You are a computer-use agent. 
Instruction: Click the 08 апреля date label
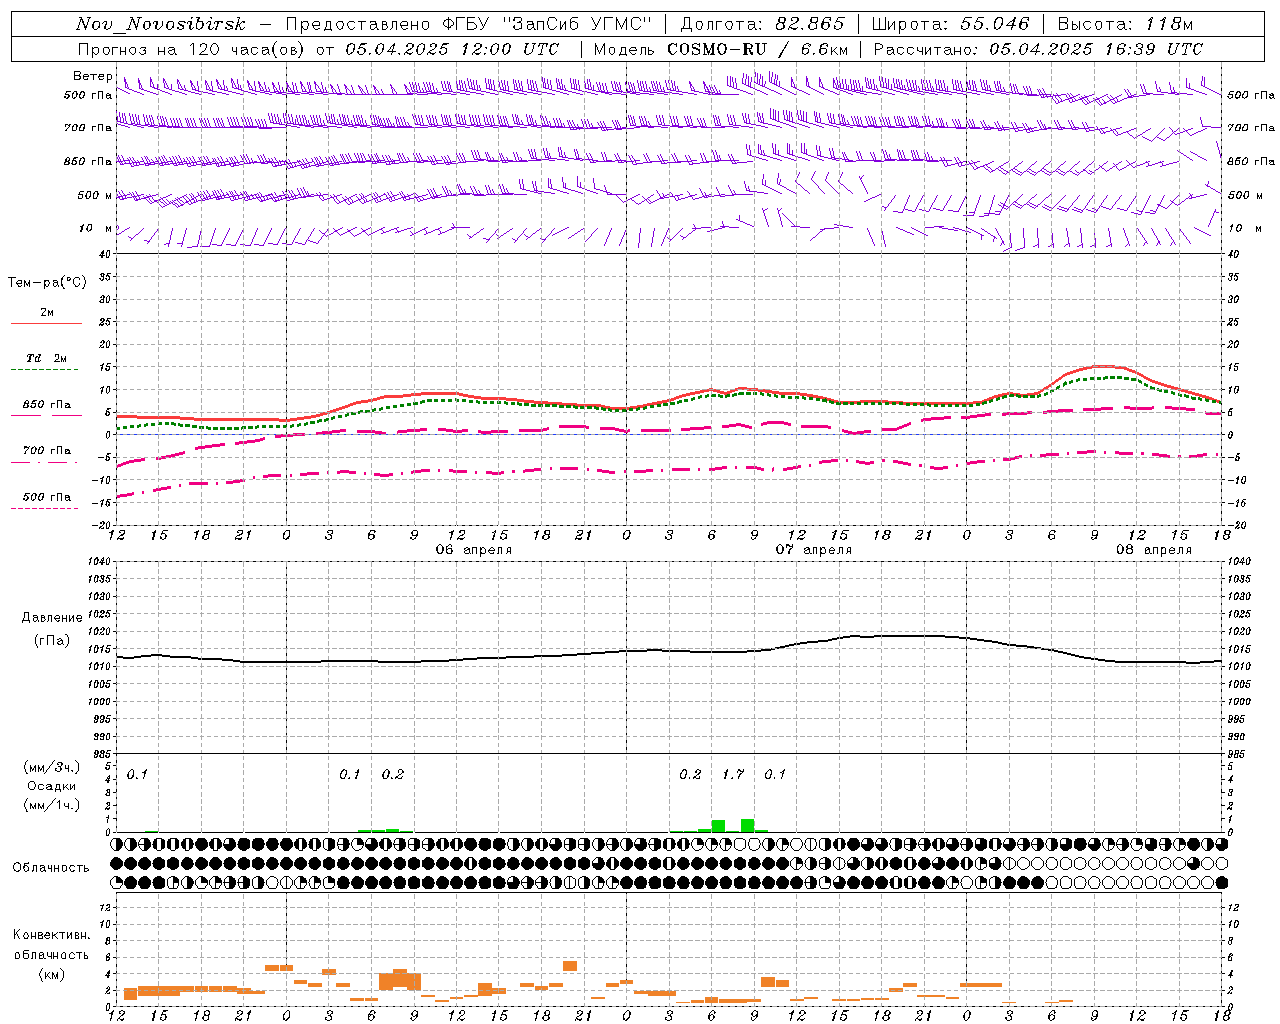pos(1154,550)
